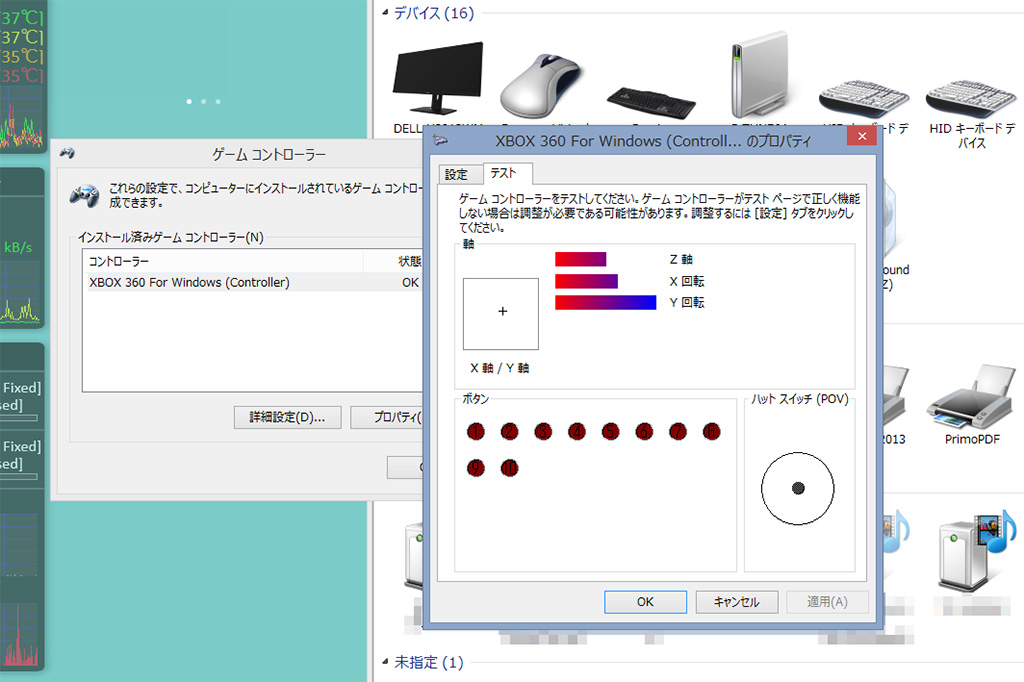Screen dimensions: 1024x682
Task: Click button indicator 5
Action: point(611,431)
